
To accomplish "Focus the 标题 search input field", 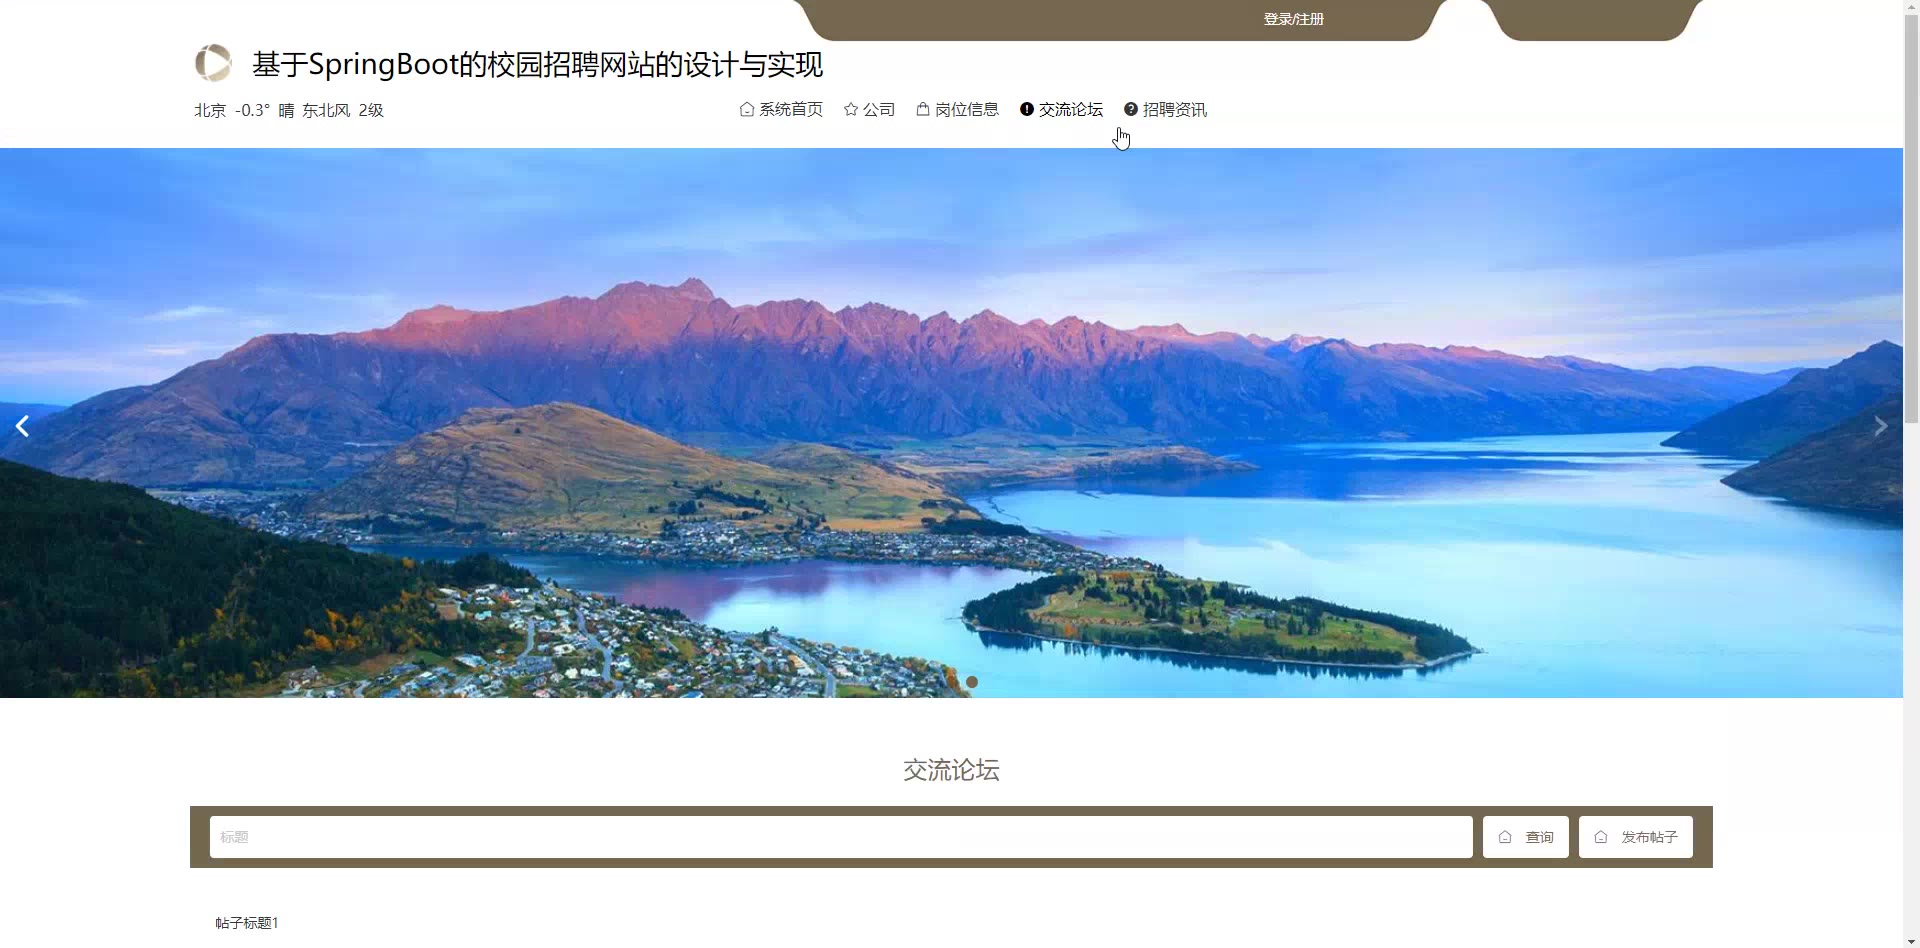I will tap(841, 837).
